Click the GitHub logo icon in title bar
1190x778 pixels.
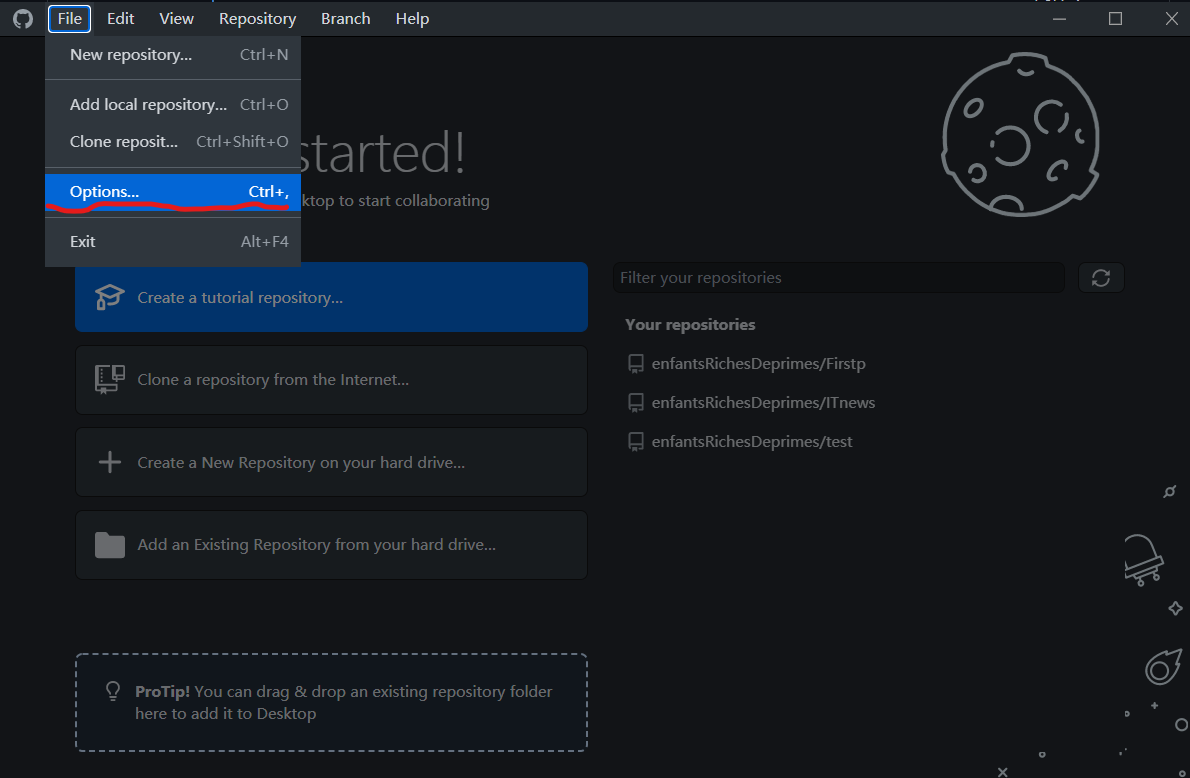pyautogui.click(x=23, y=18)
